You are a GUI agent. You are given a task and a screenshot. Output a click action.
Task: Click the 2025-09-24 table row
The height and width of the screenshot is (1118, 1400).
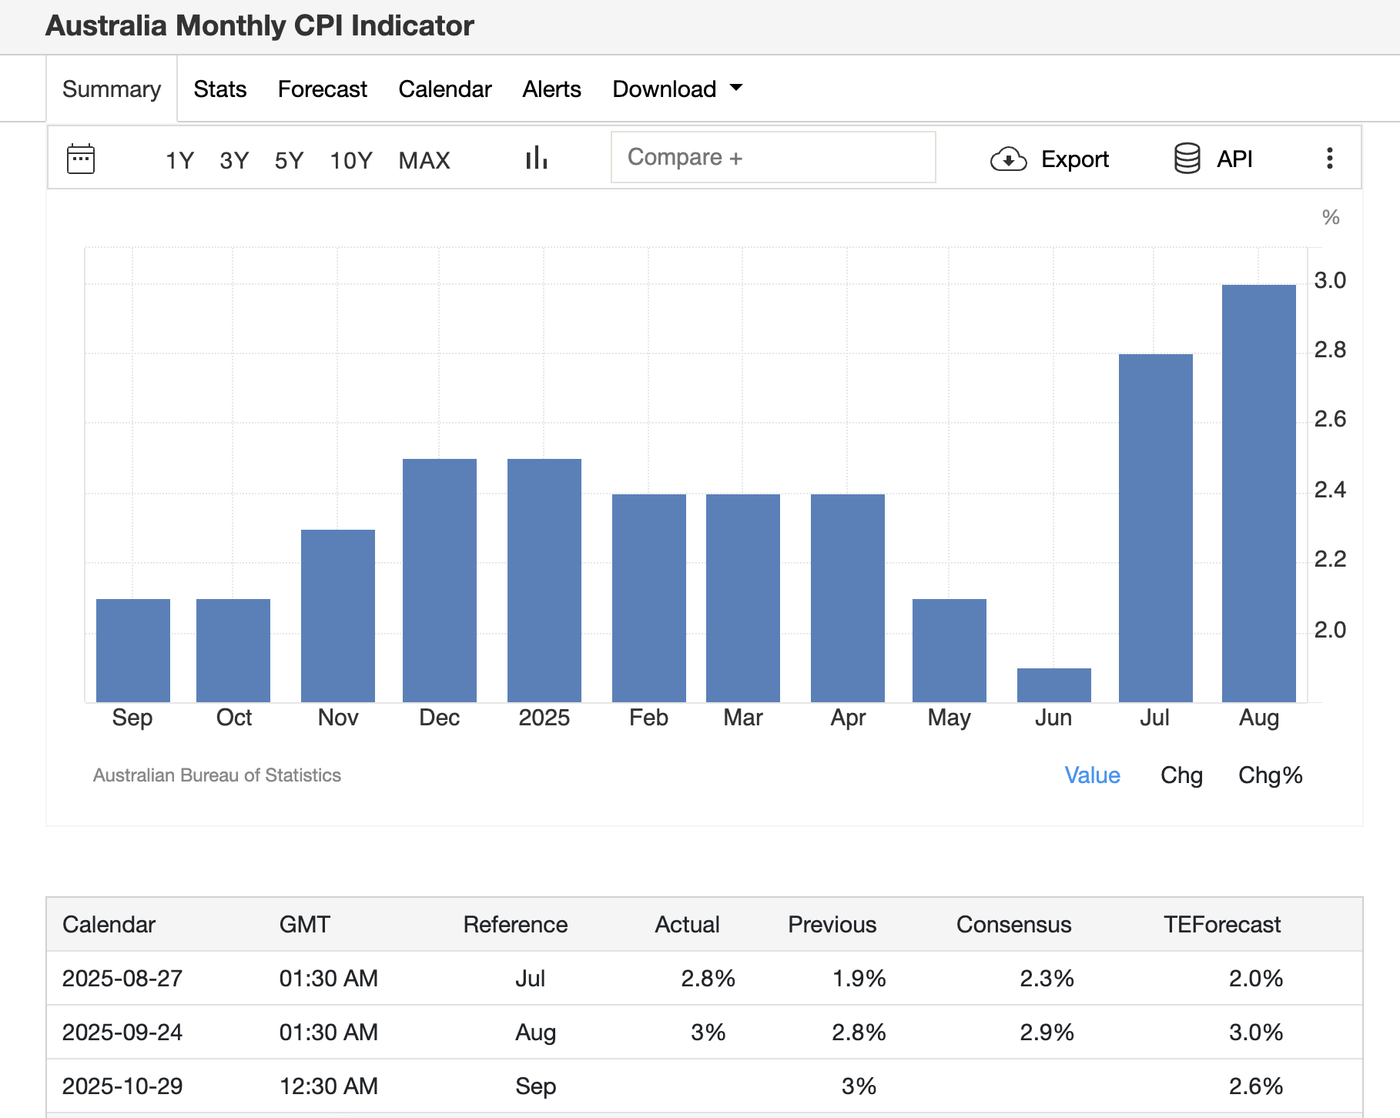[x=700, y=1032]
